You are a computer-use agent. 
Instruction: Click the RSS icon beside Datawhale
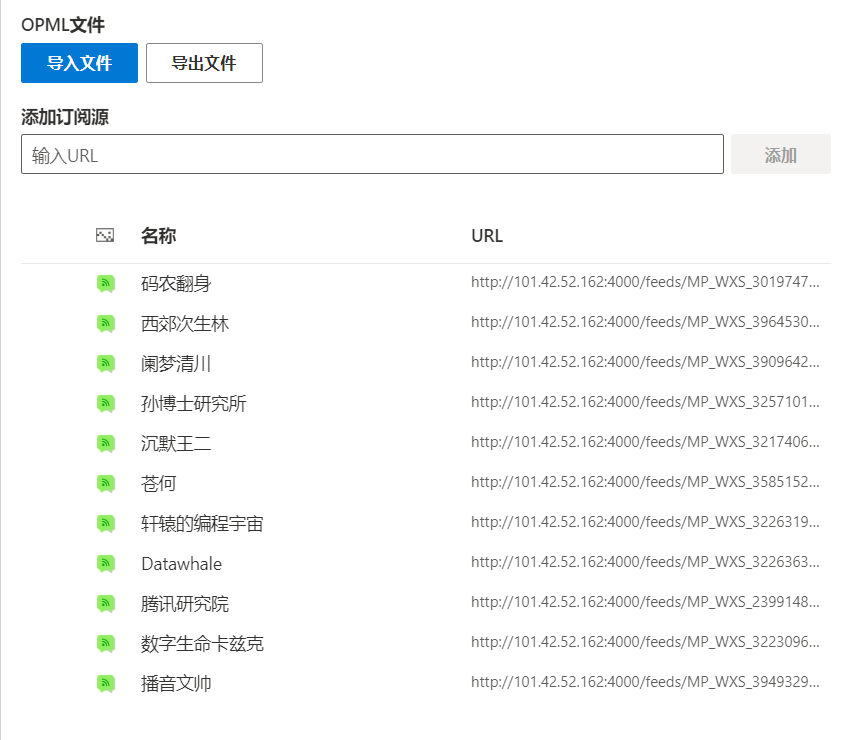106,563
